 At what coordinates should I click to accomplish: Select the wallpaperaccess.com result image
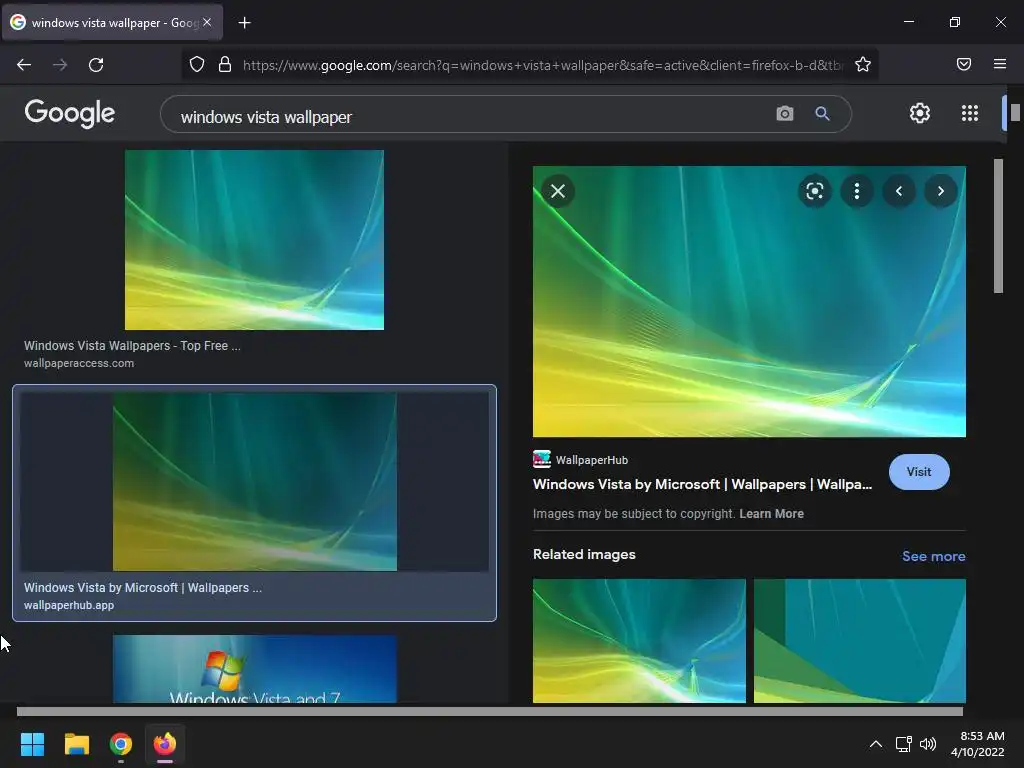point(254,240)
